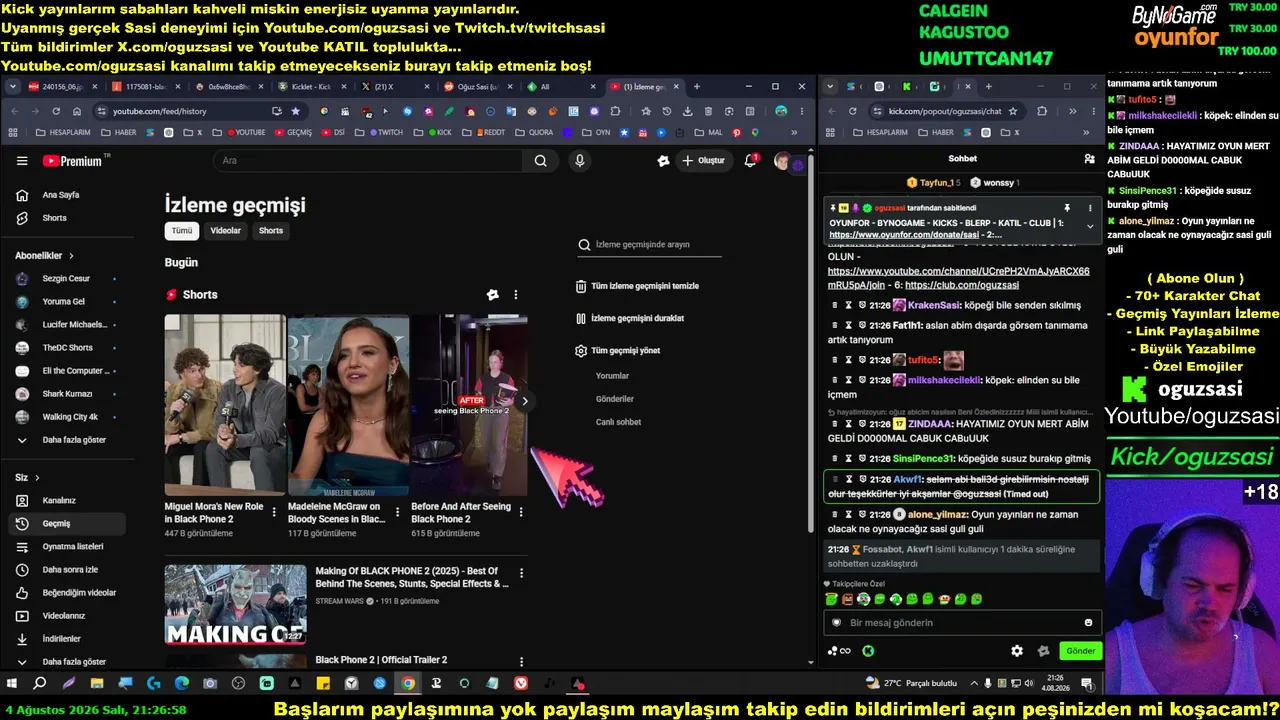The width and height of the screenshot is (1280, 720).
Task: Open Tüm geçmişi yönet settings
Action: point(618,351)
